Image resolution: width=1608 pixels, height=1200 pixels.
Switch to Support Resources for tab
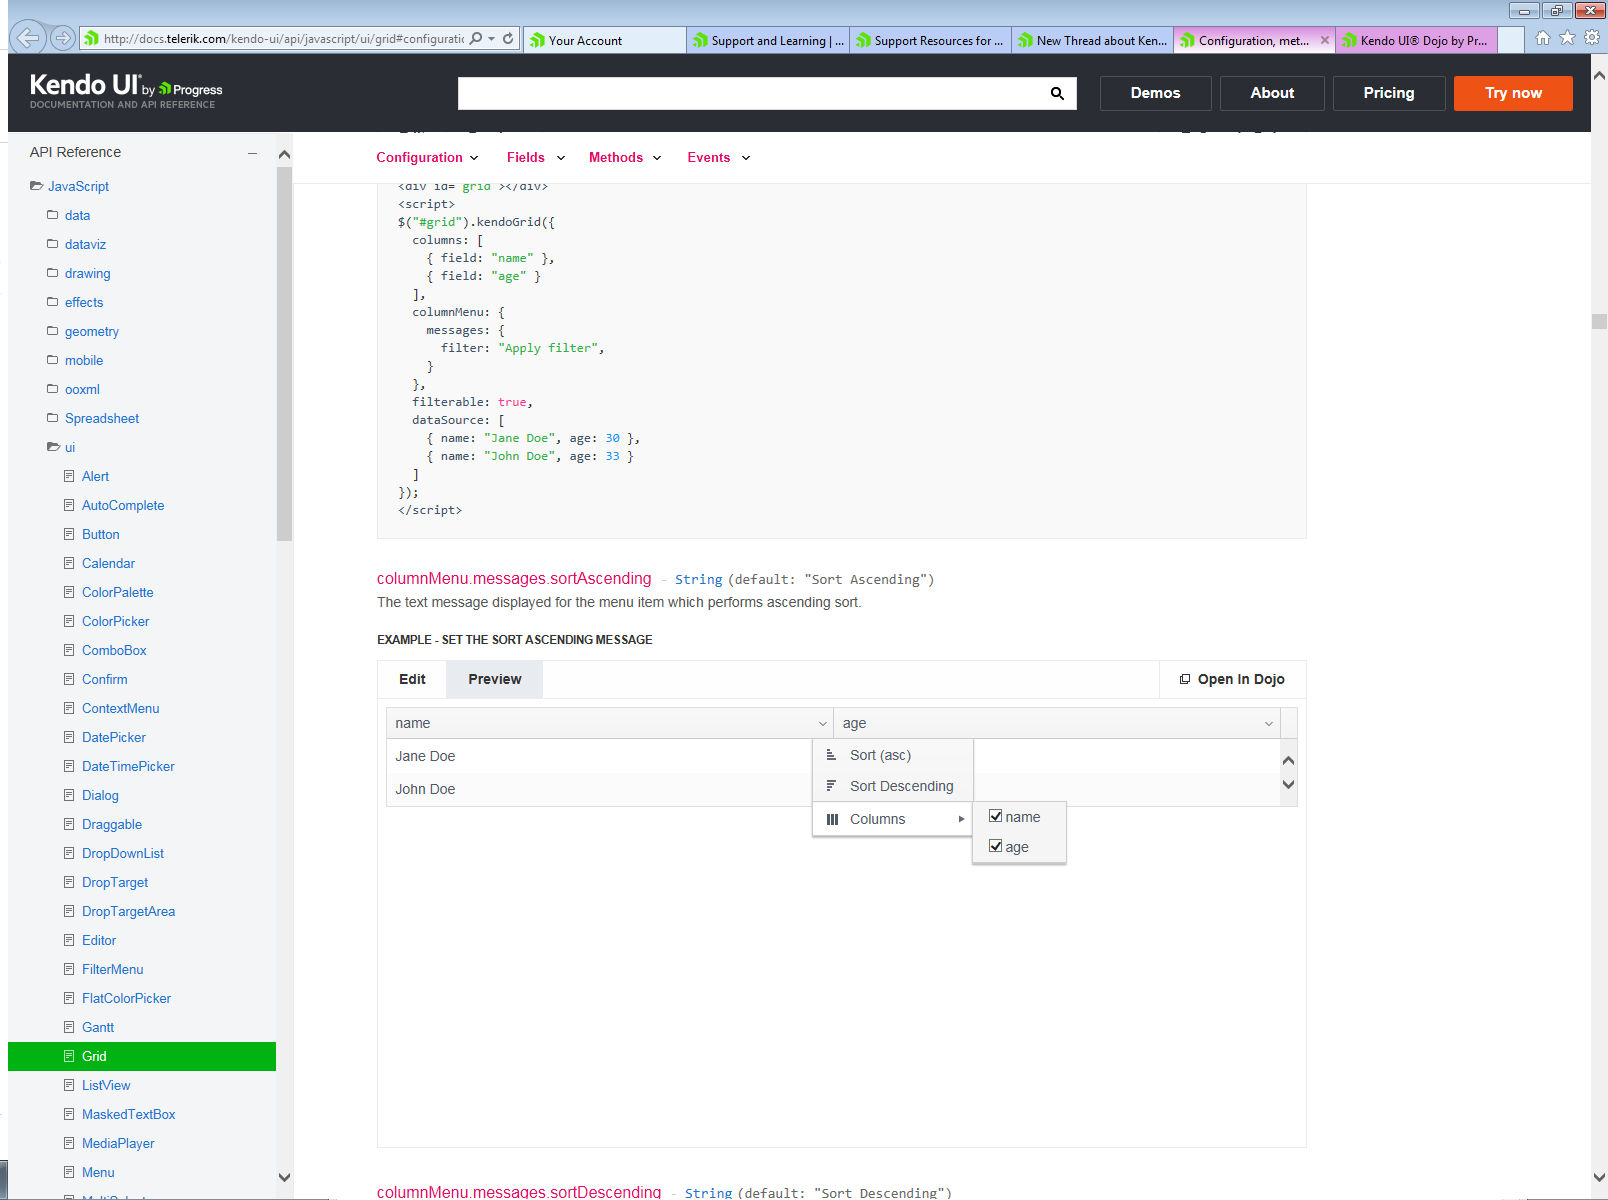coord(930,40)
